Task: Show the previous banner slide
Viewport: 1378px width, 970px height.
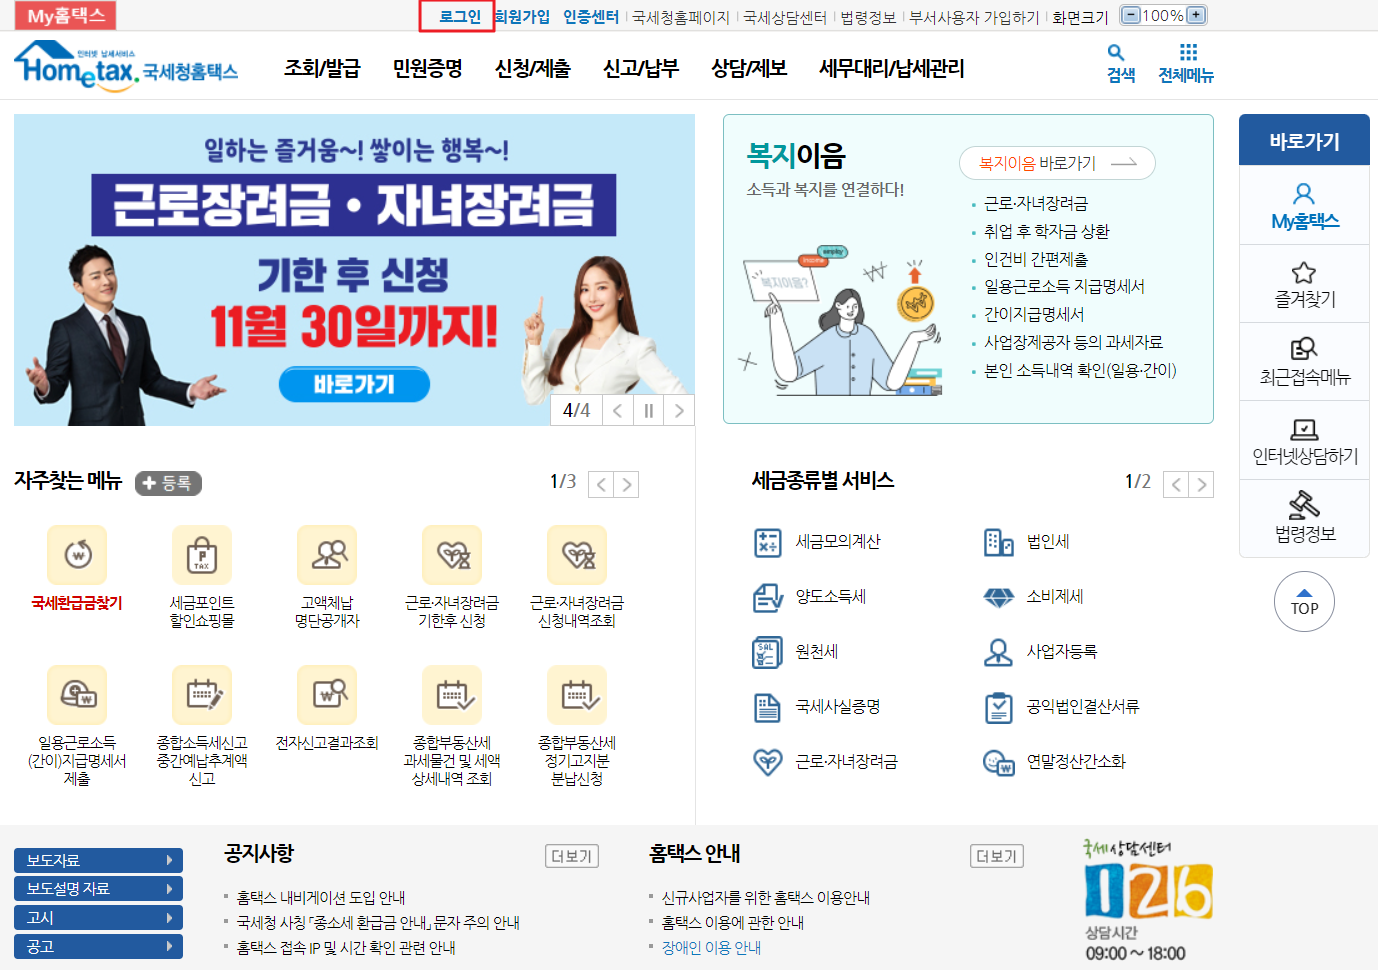Action: tap(618, 410)
